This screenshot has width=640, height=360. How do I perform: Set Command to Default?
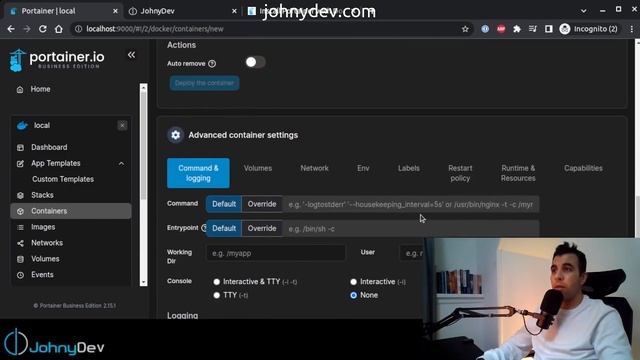click(224, 204)
